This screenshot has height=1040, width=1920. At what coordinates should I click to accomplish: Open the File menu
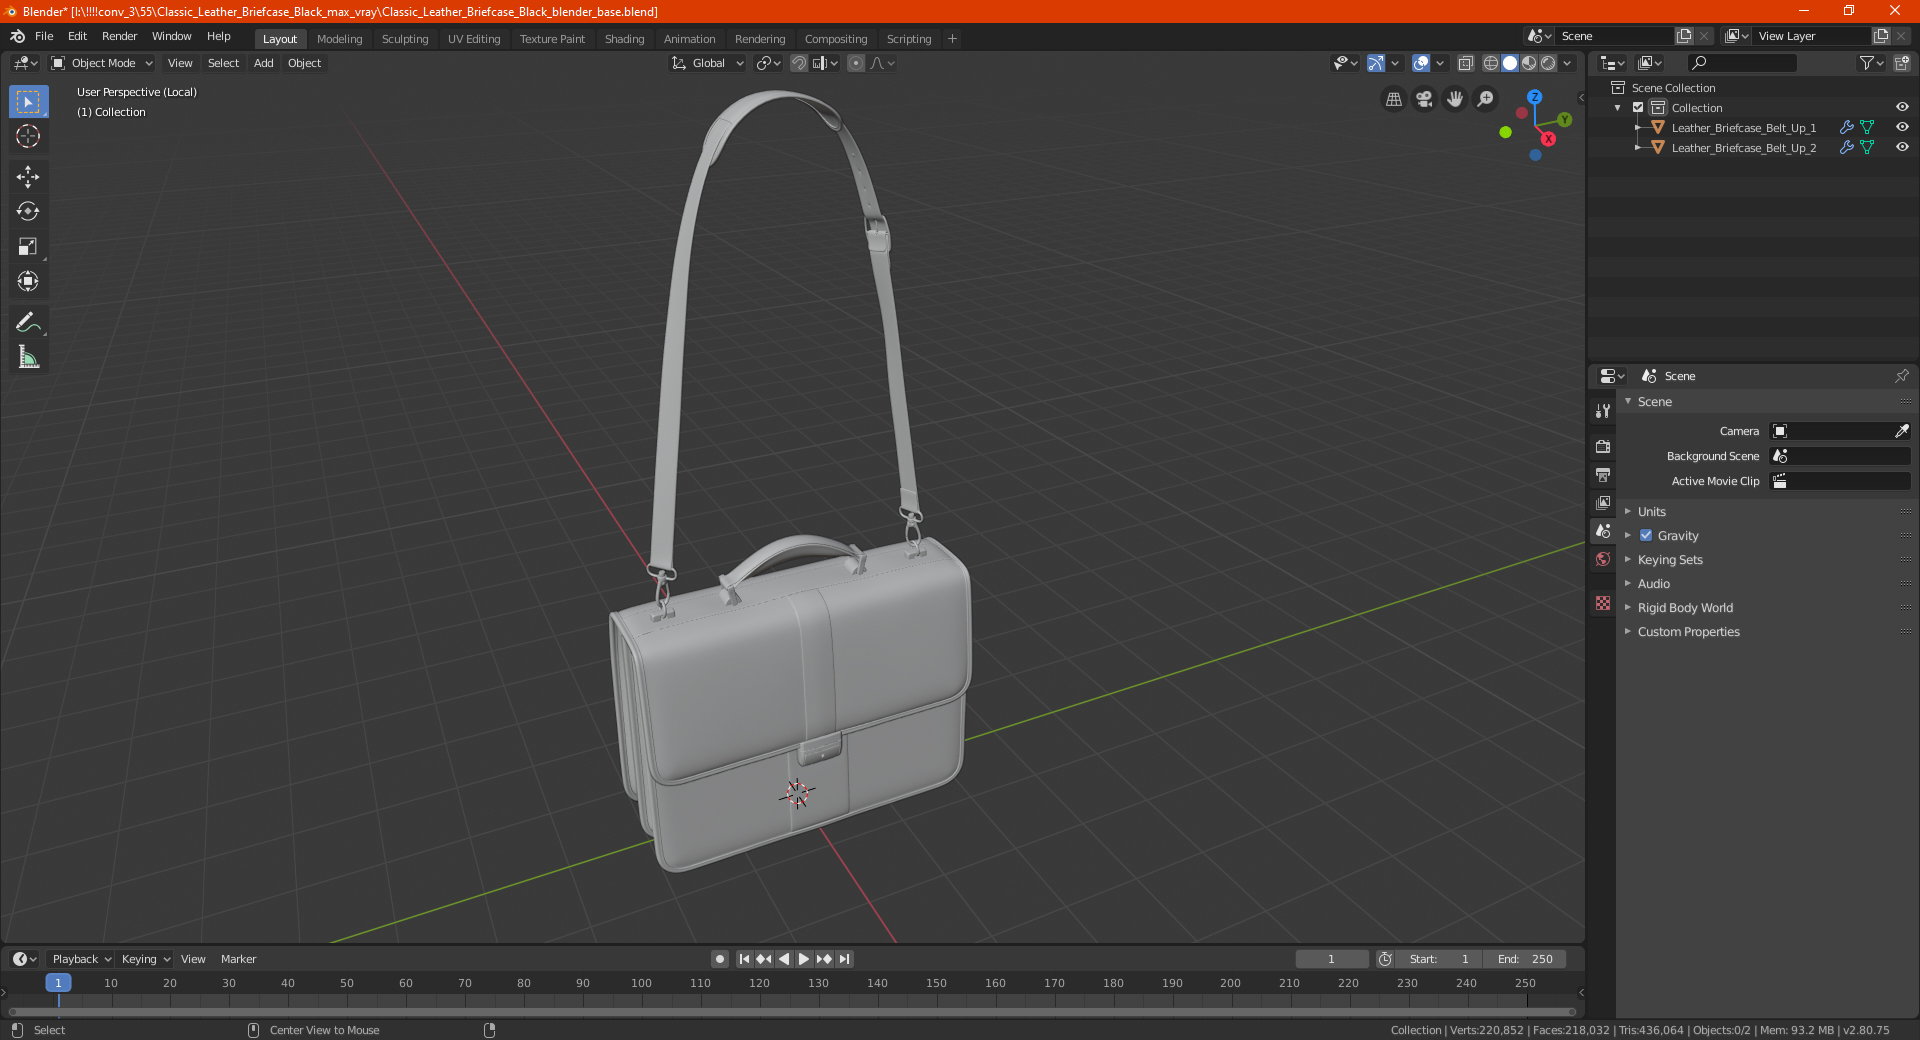[44, 36]
